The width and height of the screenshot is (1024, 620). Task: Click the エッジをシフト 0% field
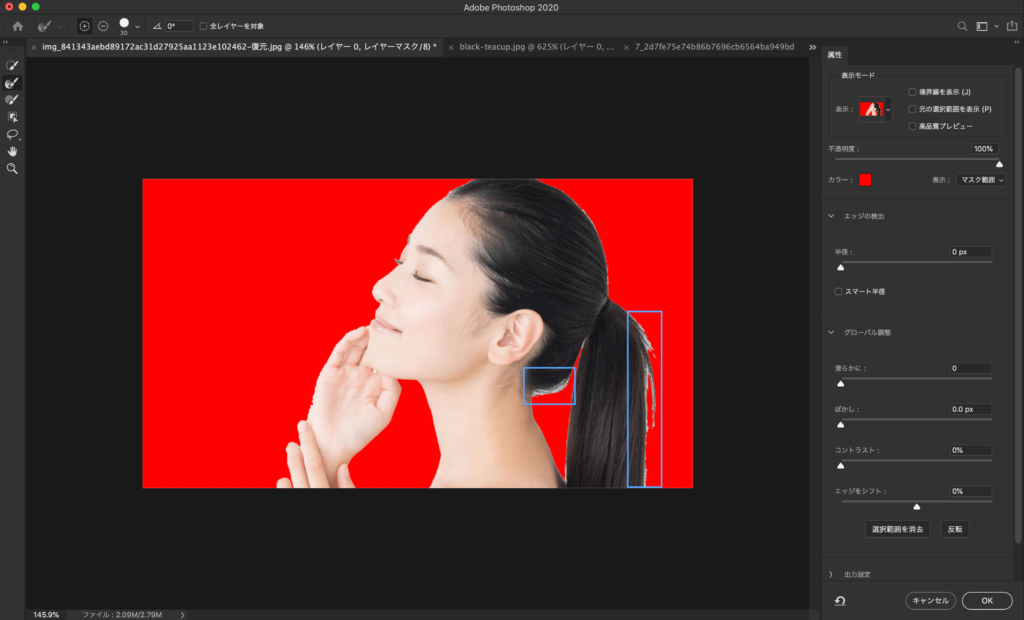click(970, 491)
